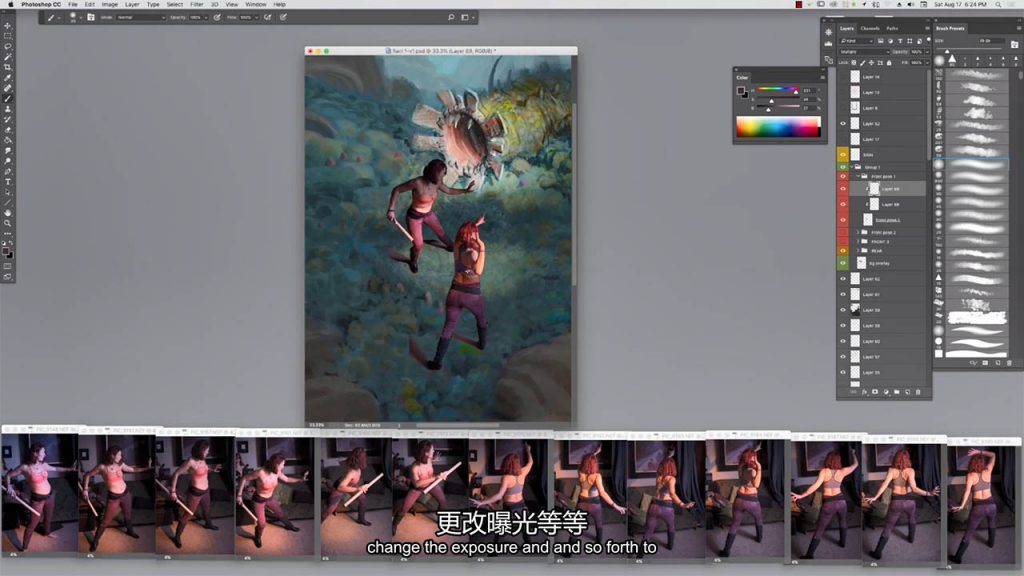This screenshot has height=576, width=1024.
Task: Open the Apple menu
Action: tap(10, 4)
